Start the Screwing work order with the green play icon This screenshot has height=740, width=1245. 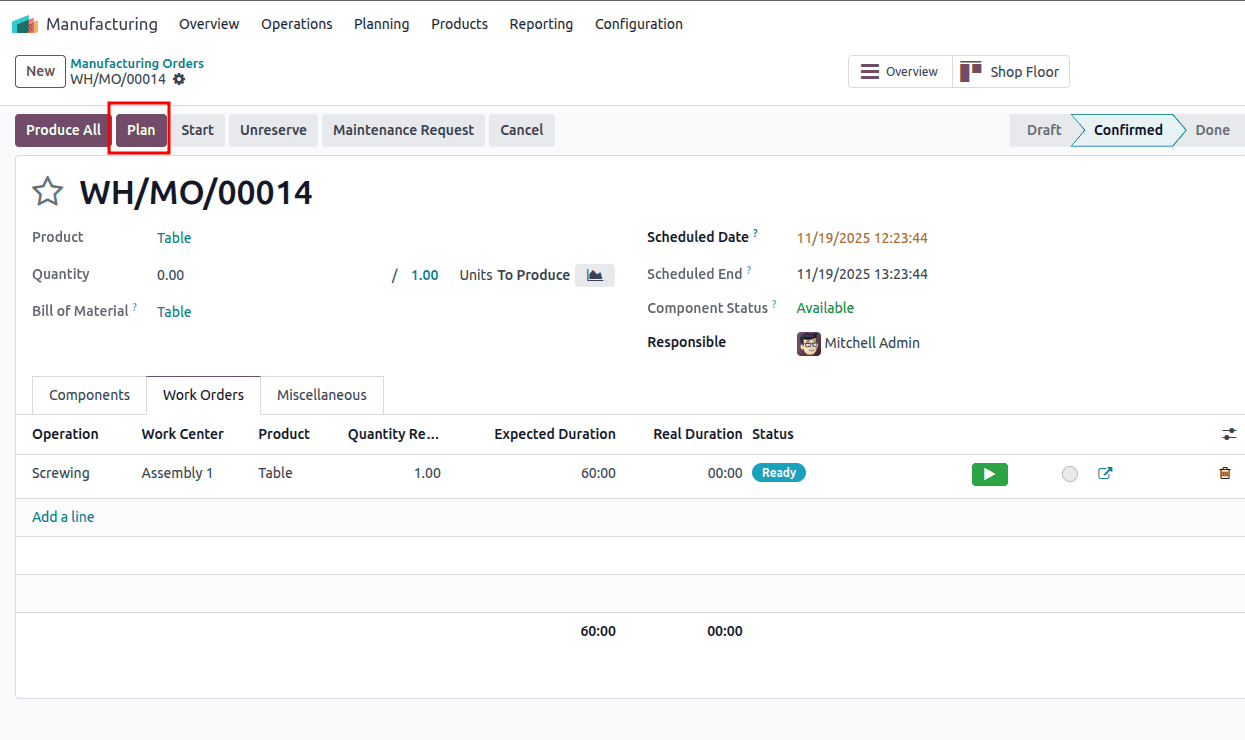pos(989,473)
